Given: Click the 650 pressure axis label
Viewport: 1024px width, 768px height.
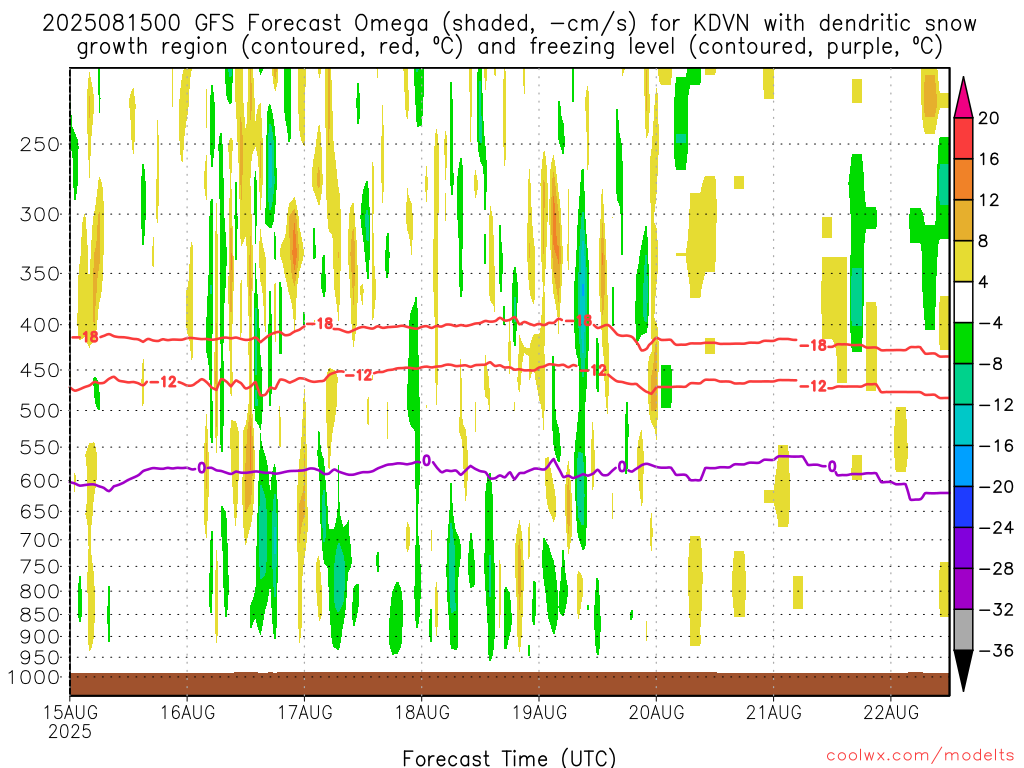Looking at the screenshot, I should (40, 511).
